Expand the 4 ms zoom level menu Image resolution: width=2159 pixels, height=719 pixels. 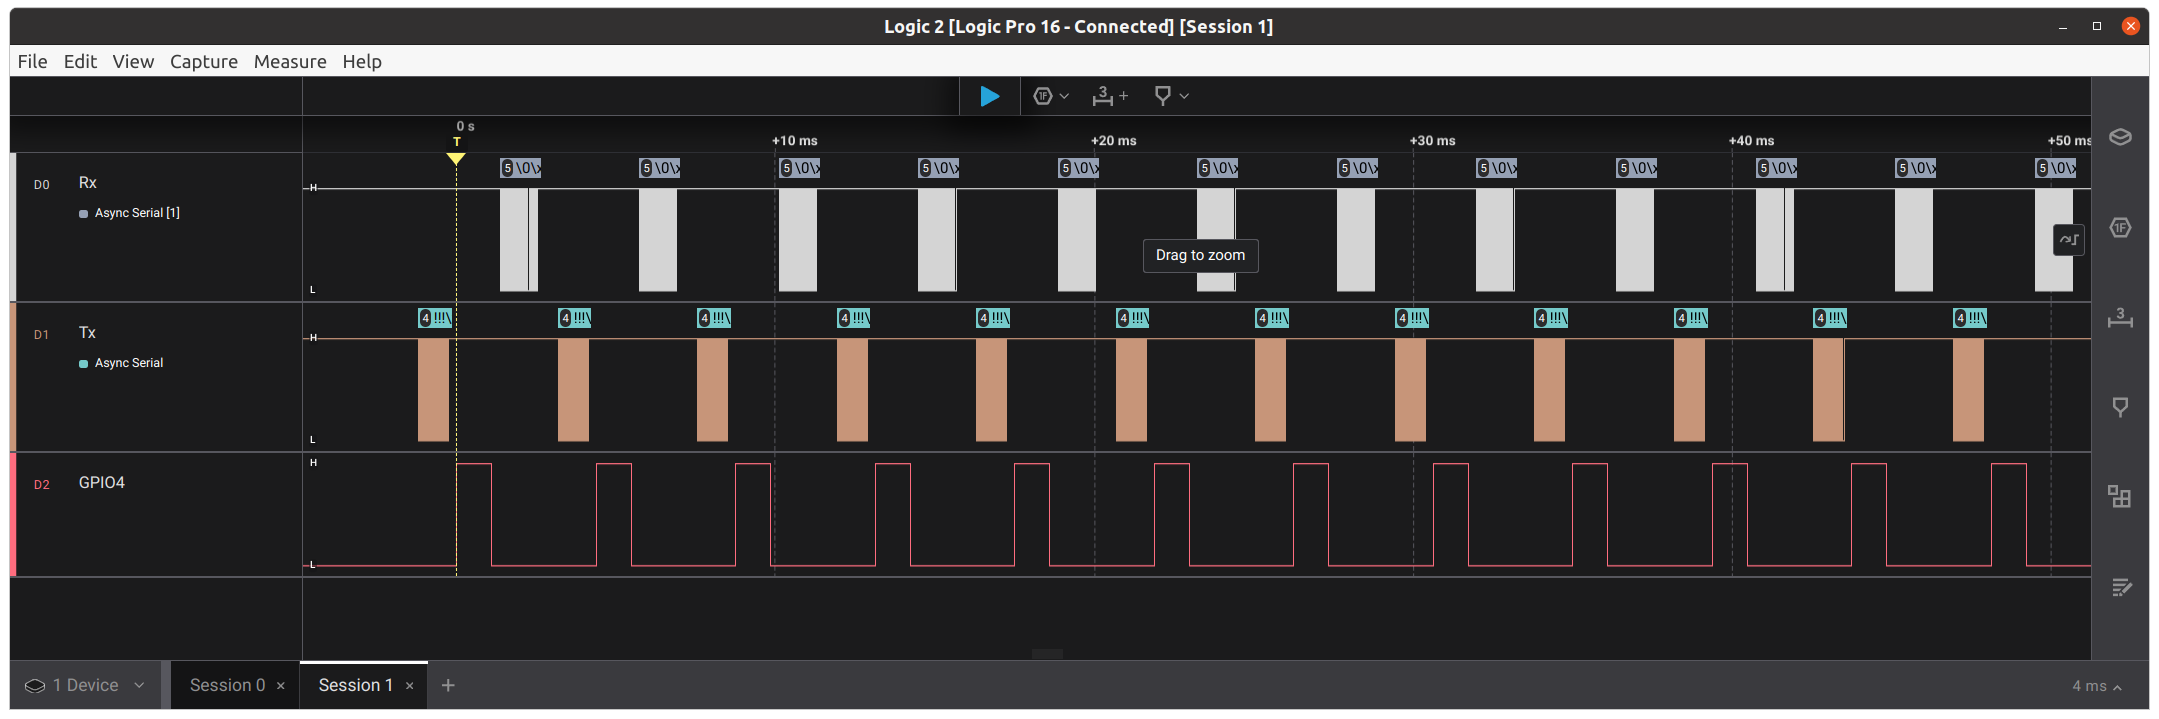[x=2096, y=686]
